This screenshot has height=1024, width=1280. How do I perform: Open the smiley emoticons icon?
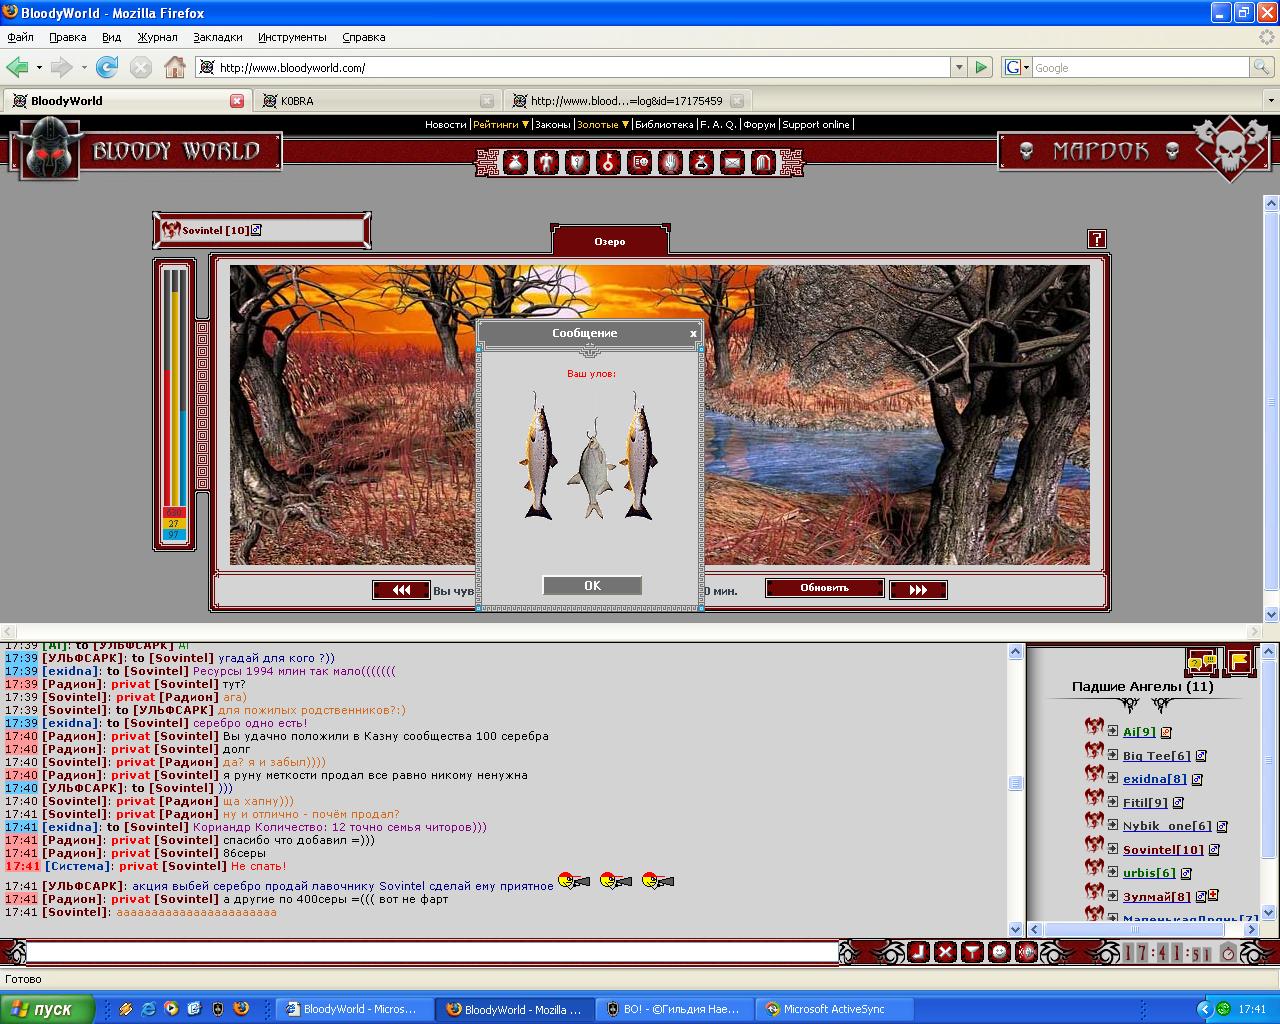pyautogui.click(x=999, y=952)
